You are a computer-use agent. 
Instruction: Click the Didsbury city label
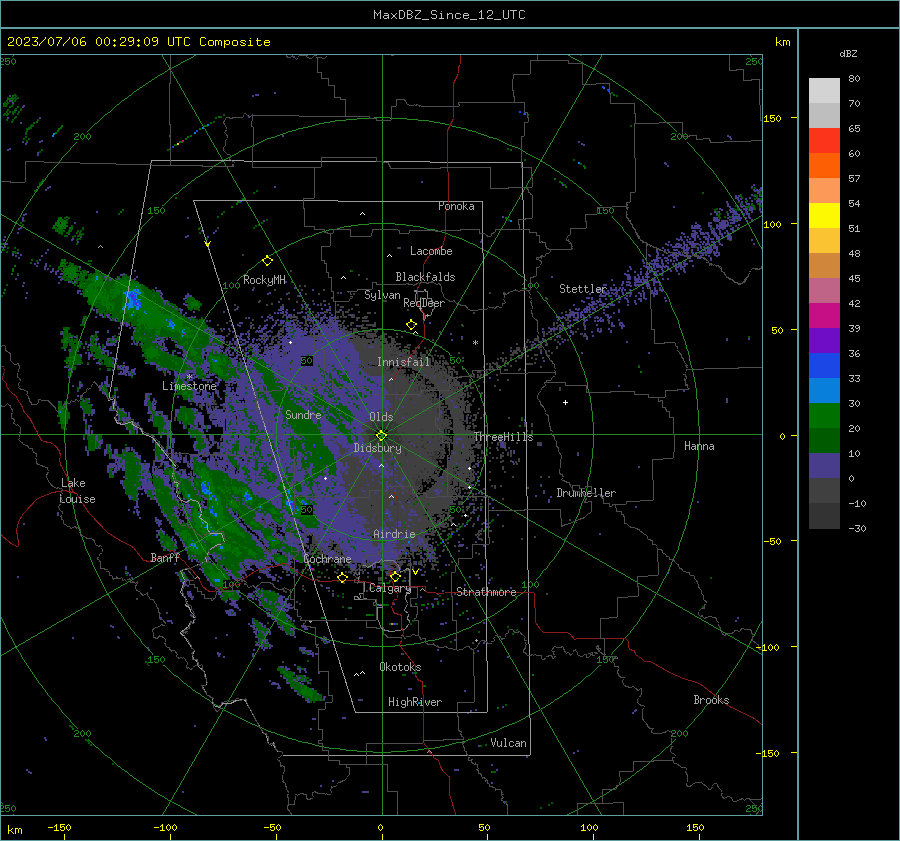(378, 448)
